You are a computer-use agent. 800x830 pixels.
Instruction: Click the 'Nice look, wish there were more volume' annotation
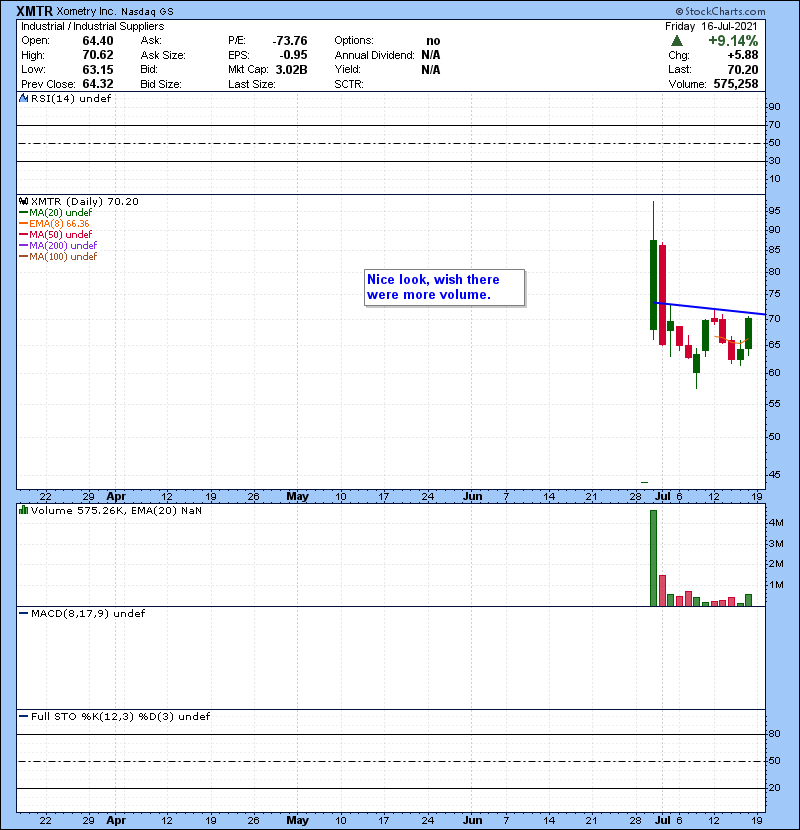click(445, 287)
